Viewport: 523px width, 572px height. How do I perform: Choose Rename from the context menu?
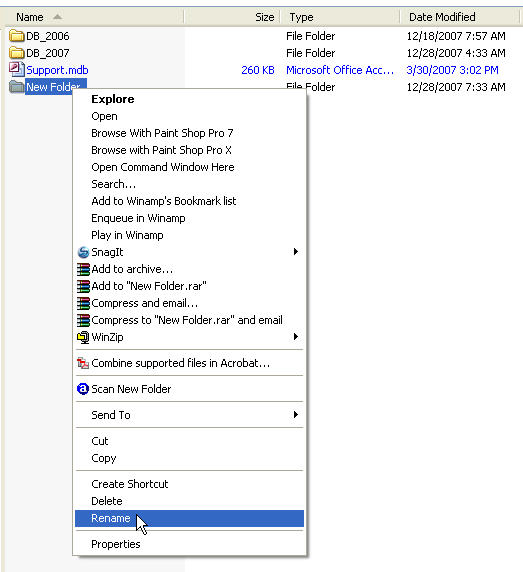(x=190, y=518)
